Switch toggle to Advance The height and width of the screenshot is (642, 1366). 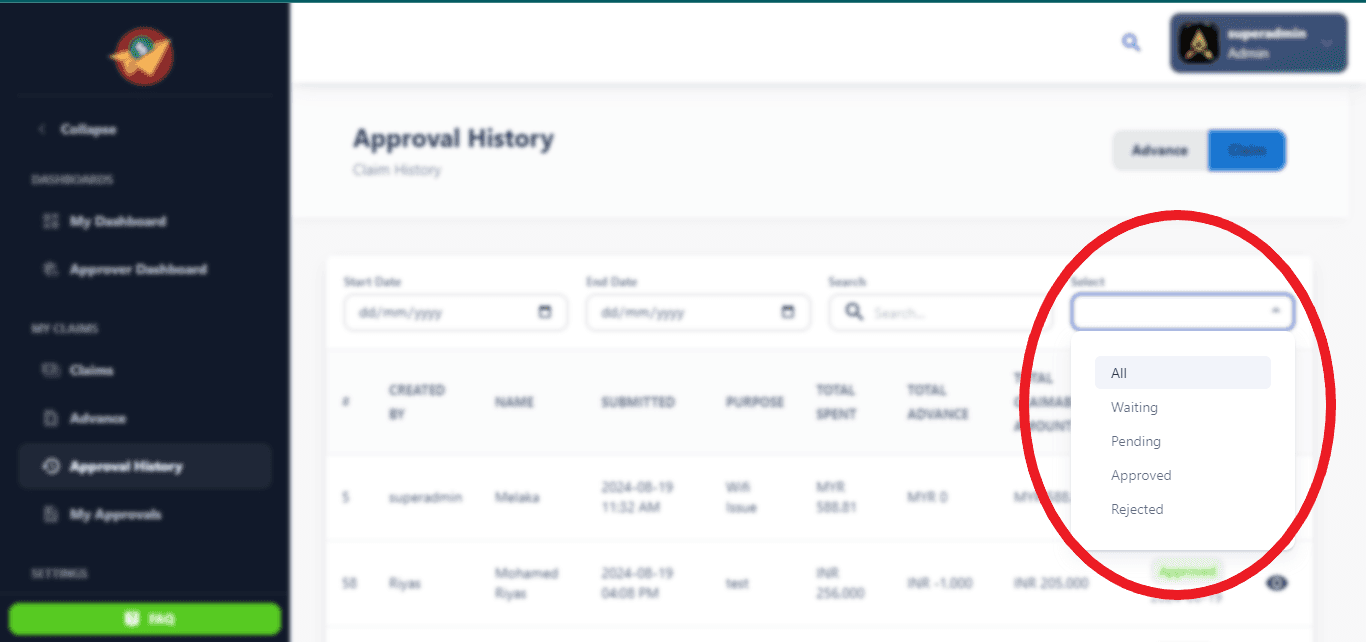(1159, 150)
